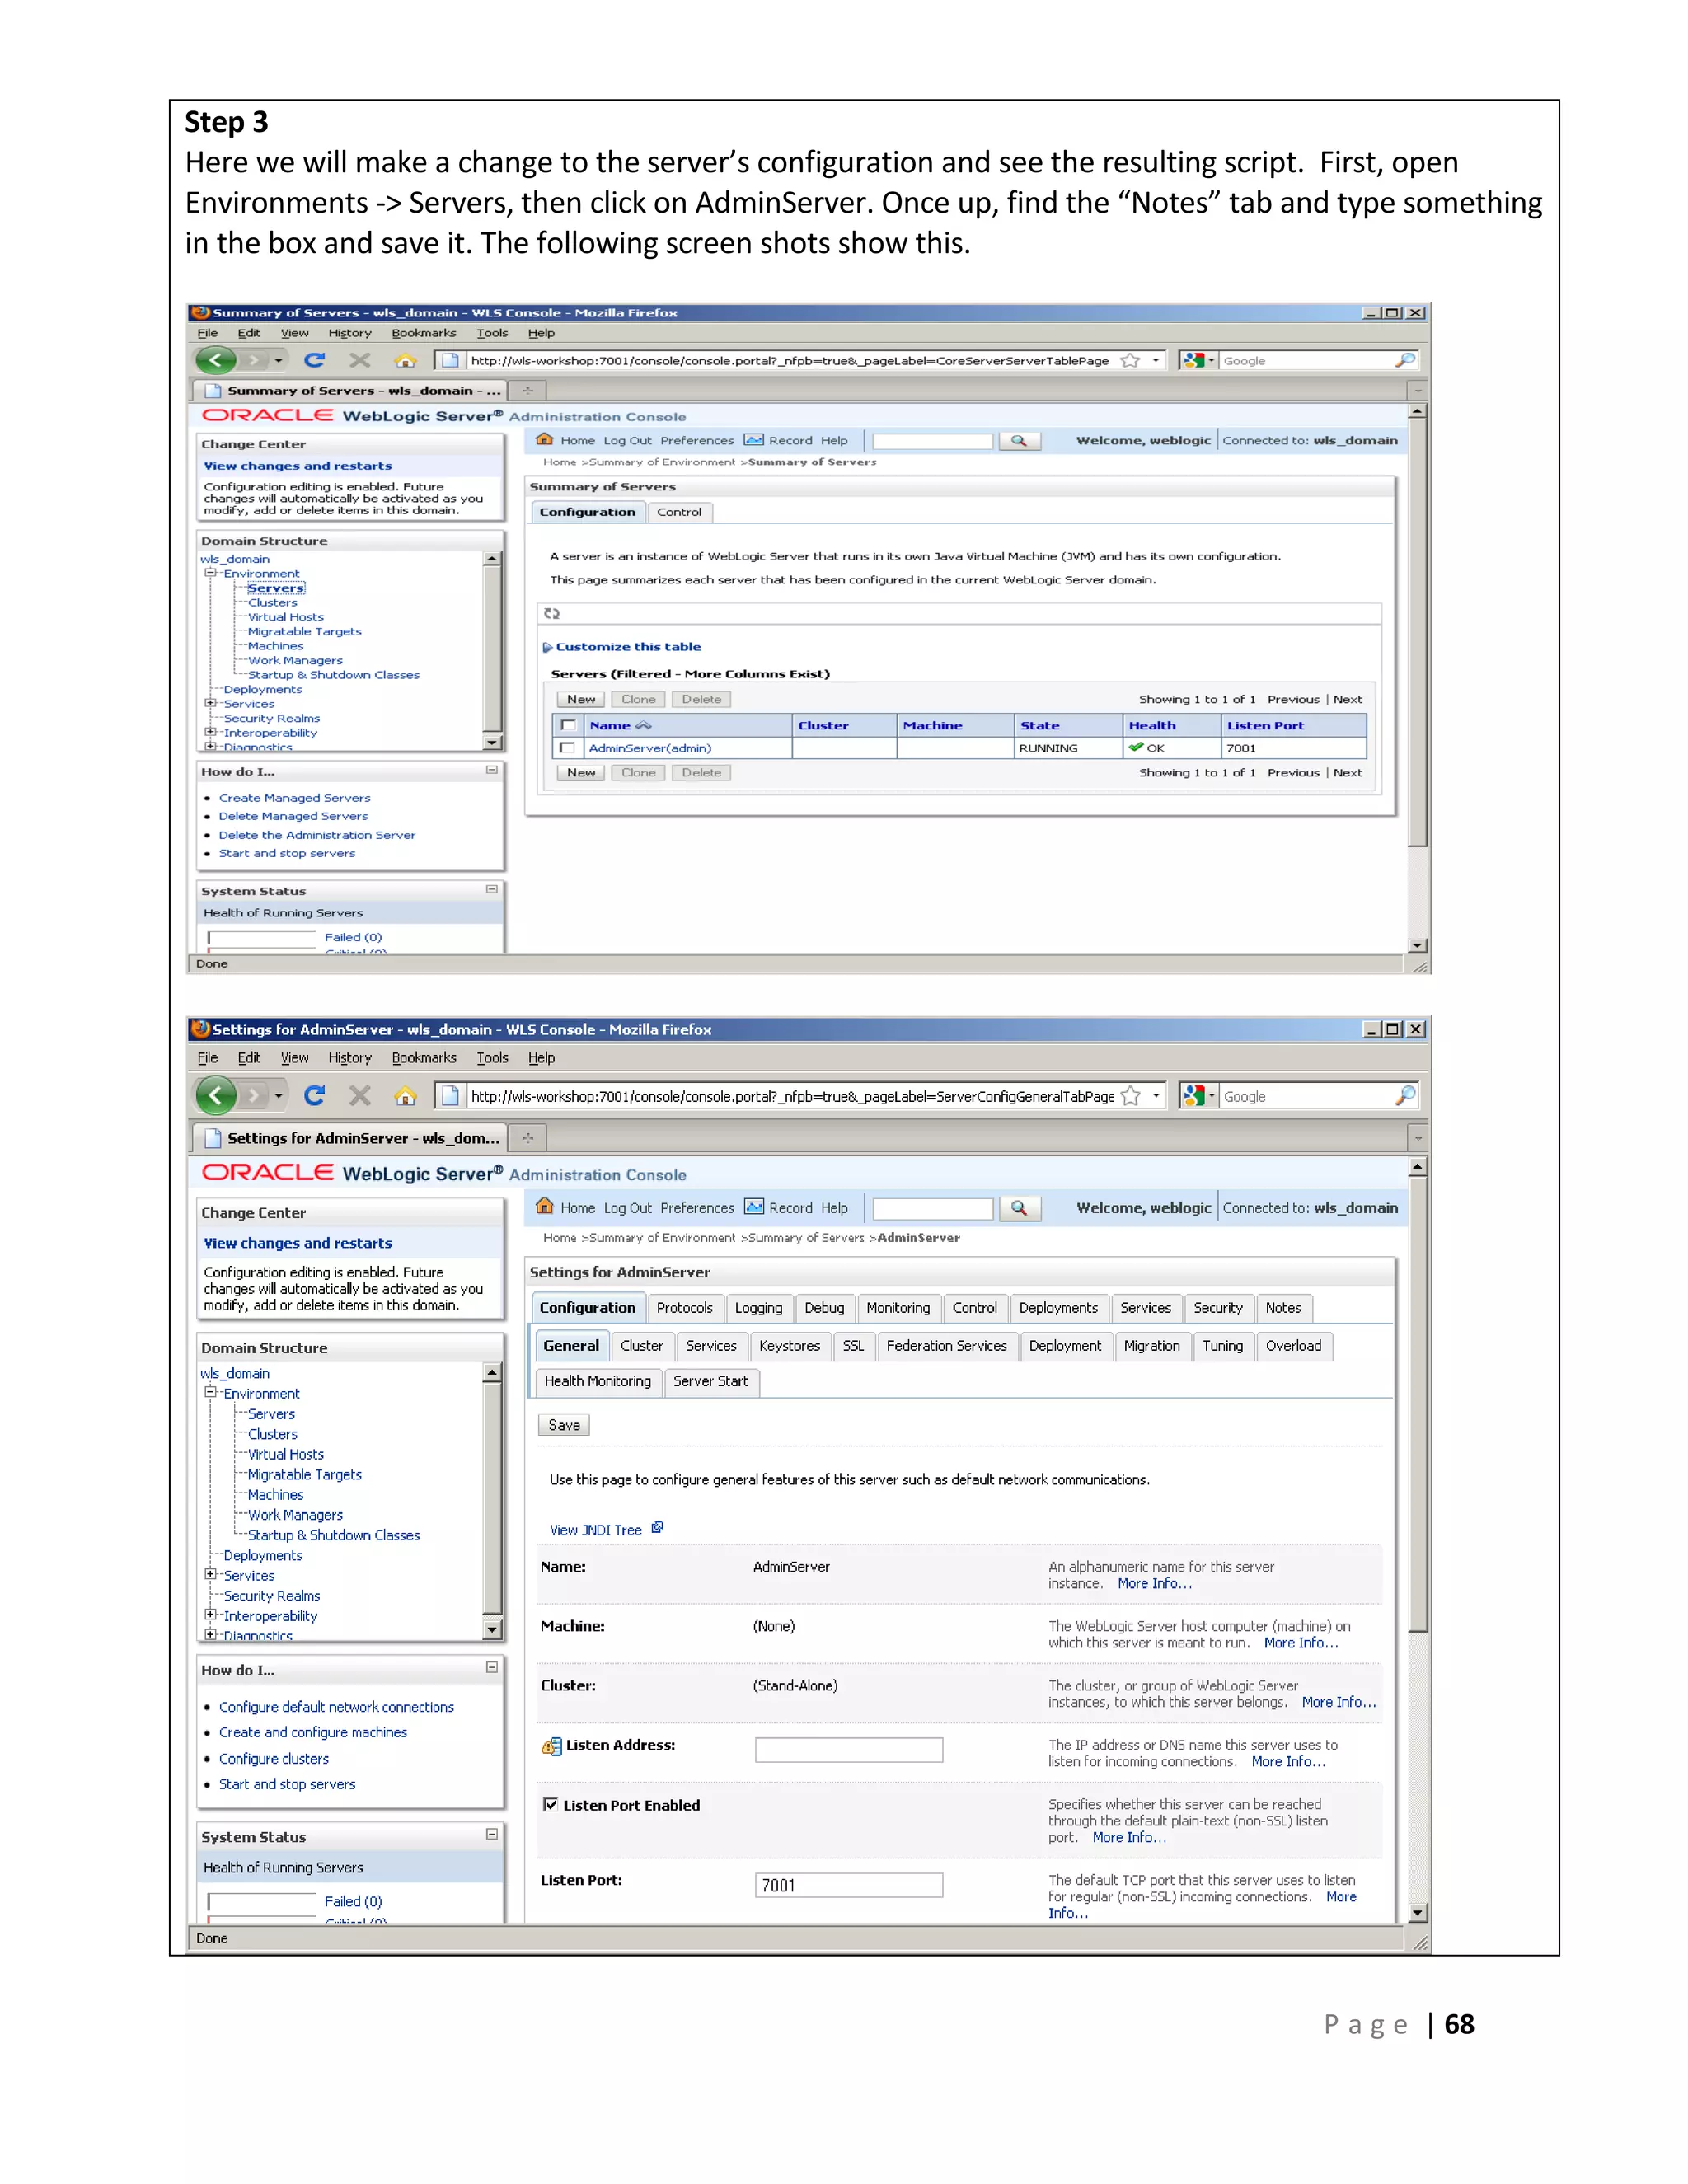Image resolution: width=1688 pixels, height=2184 pixels.
Task: Collapse Environment node in Settings for AdminServer tree
Action: (211, 1392)
